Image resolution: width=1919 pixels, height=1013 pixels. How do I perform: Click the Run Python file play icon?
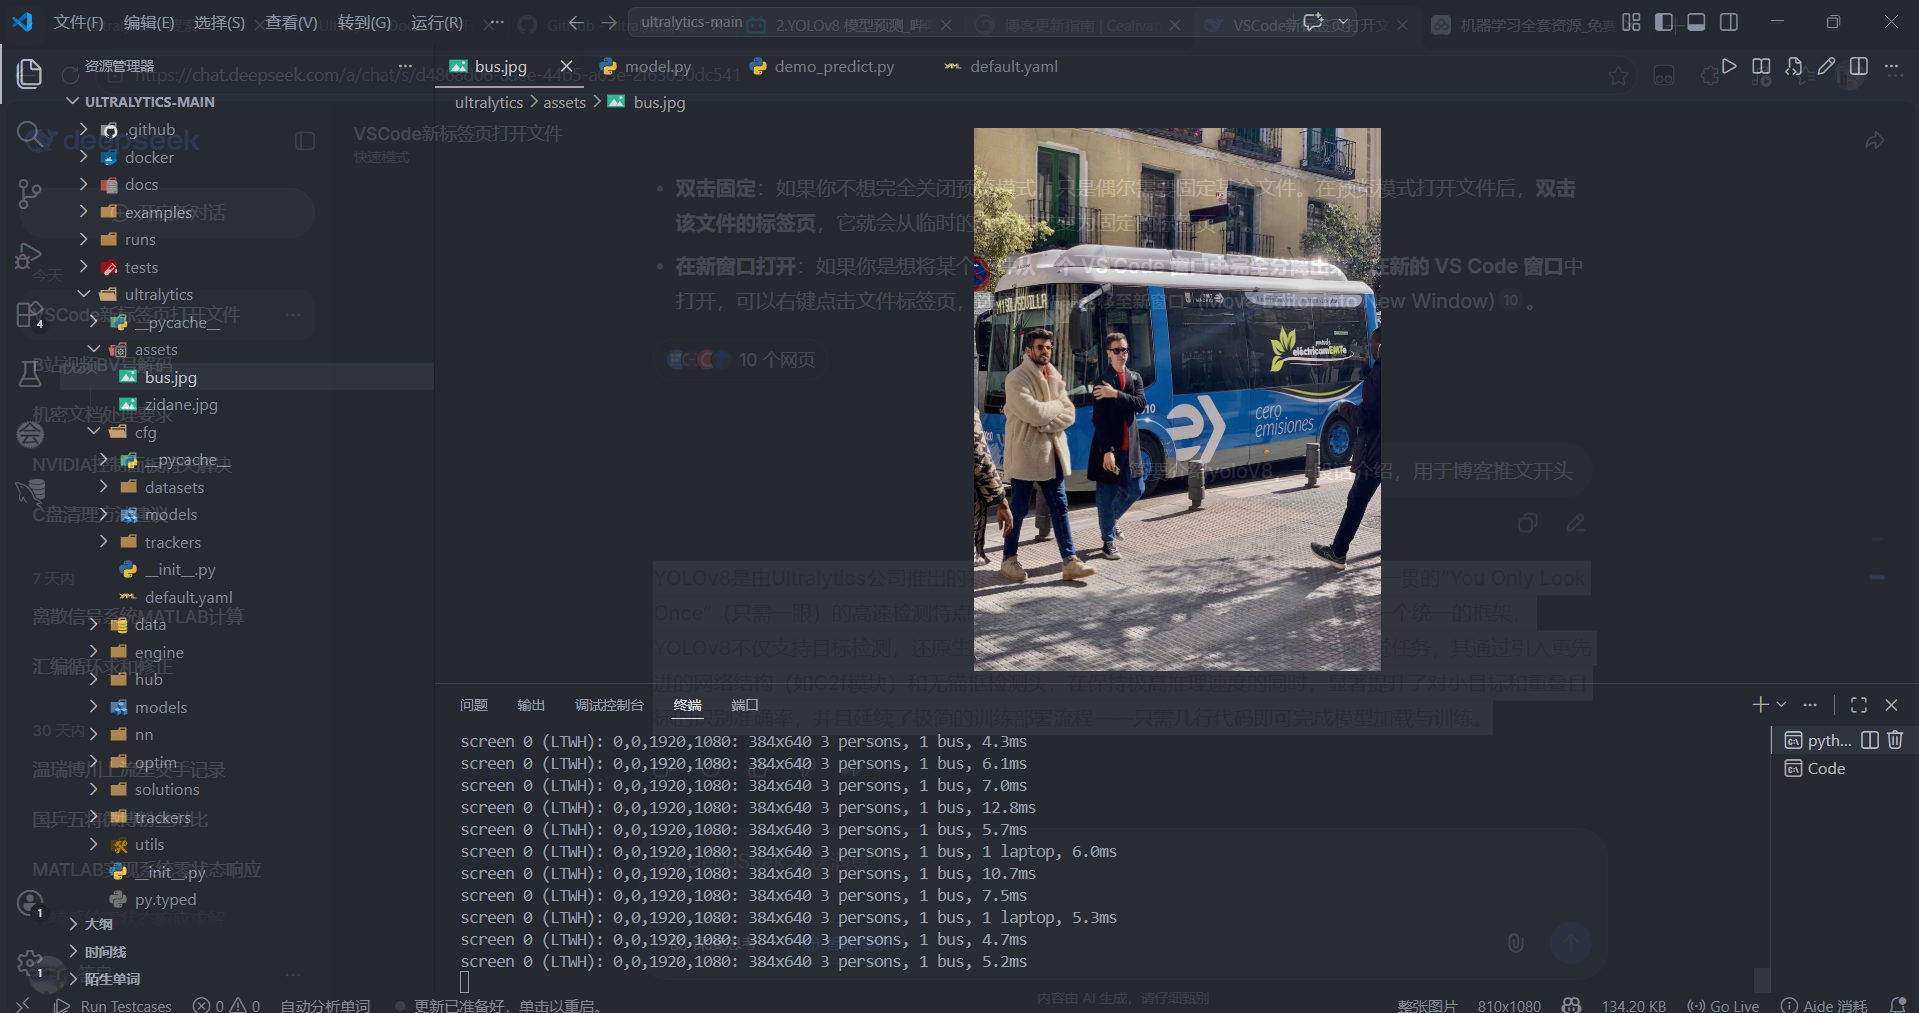tap(1728, 67)
